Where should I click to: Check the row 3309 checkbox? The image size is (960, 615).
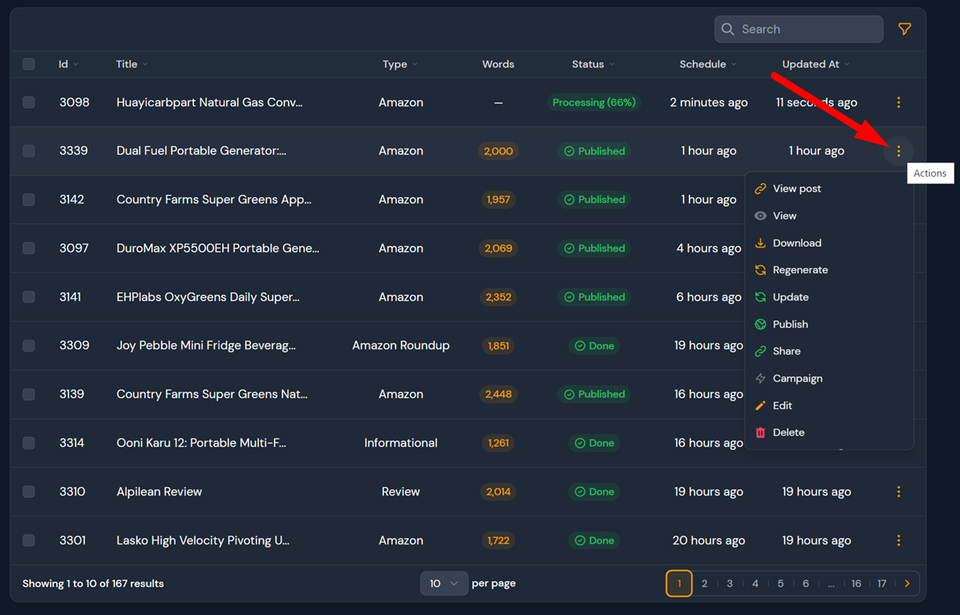[x=29, y=345]
